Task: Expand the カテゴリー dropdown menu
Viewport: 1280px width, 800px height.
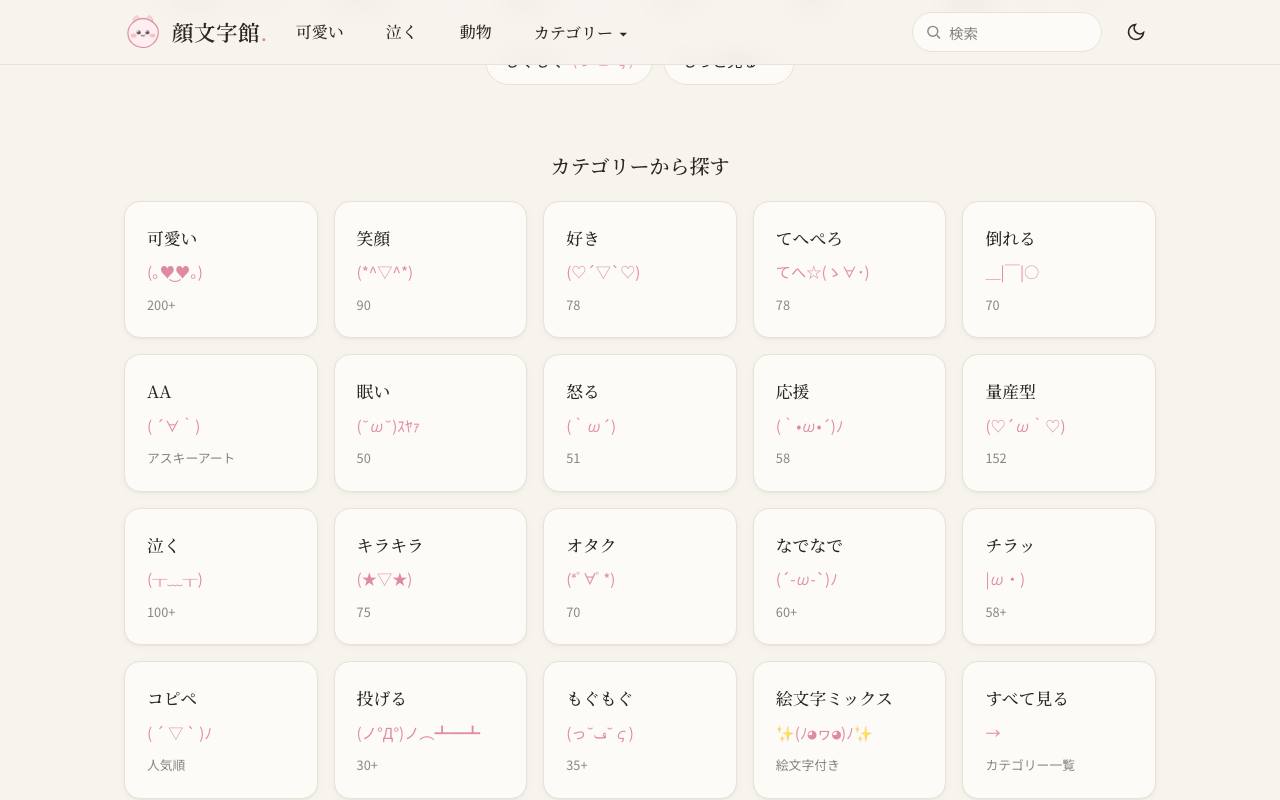Action: tap(581, 32)
